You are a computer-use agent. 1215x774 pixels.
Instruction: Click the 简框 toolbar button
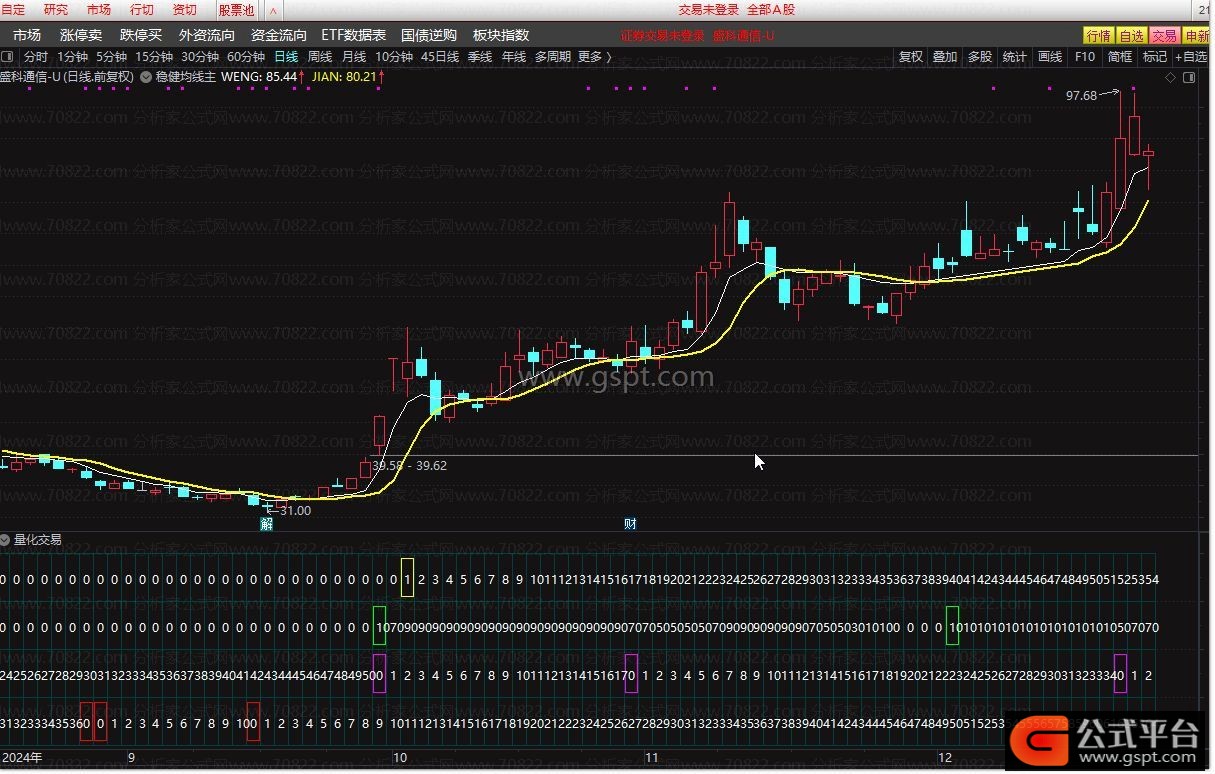pos(1120,57)
